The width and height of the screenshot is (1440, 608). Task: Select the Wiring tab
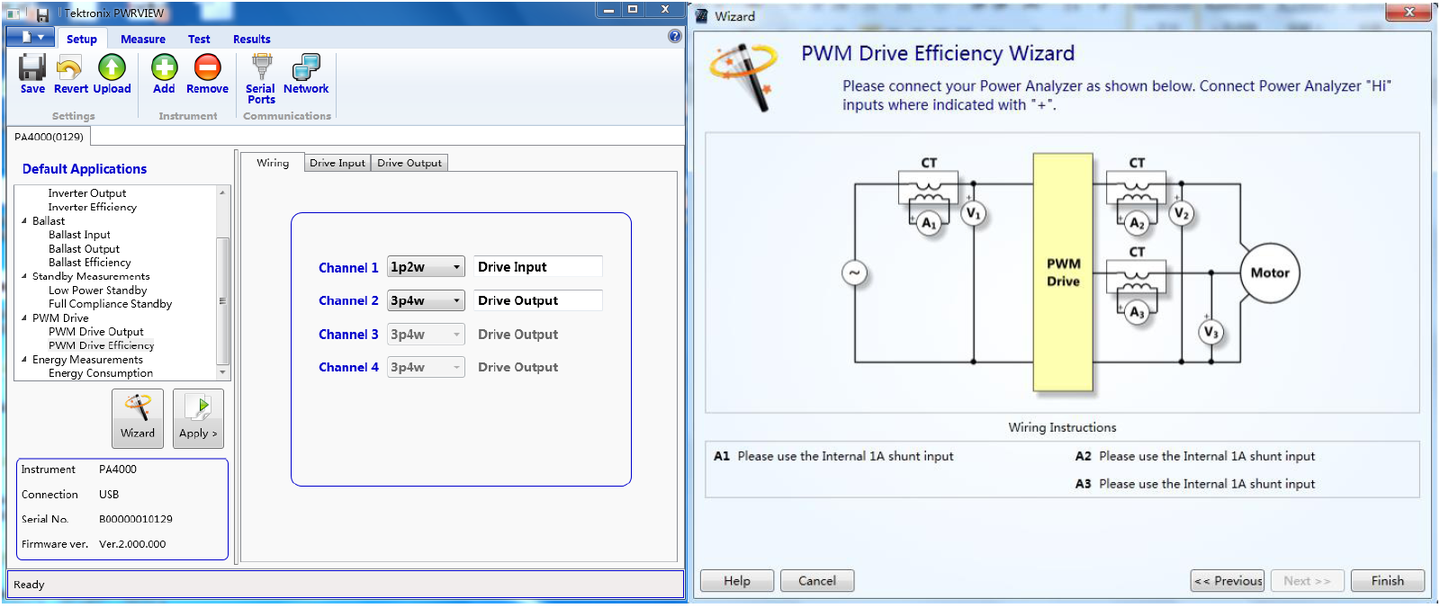pyautogui.click(x=272, y=163)
